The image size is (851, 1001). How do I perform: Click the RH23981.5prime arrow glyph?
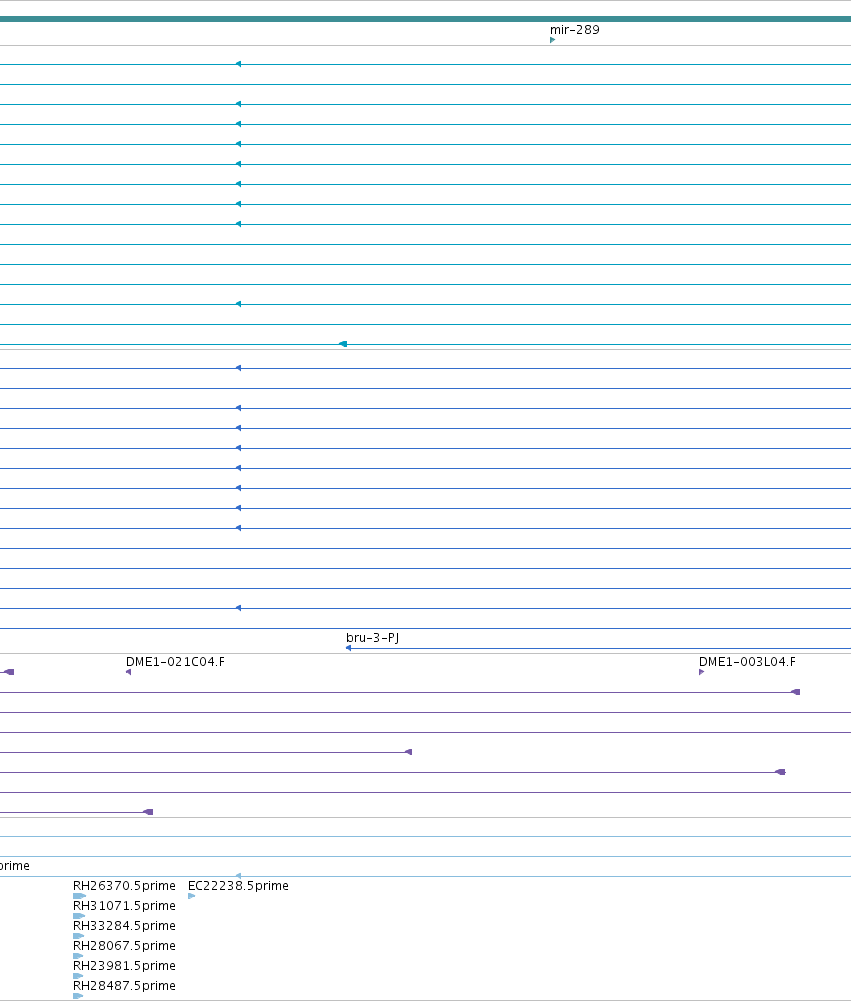tap(78, 976)
